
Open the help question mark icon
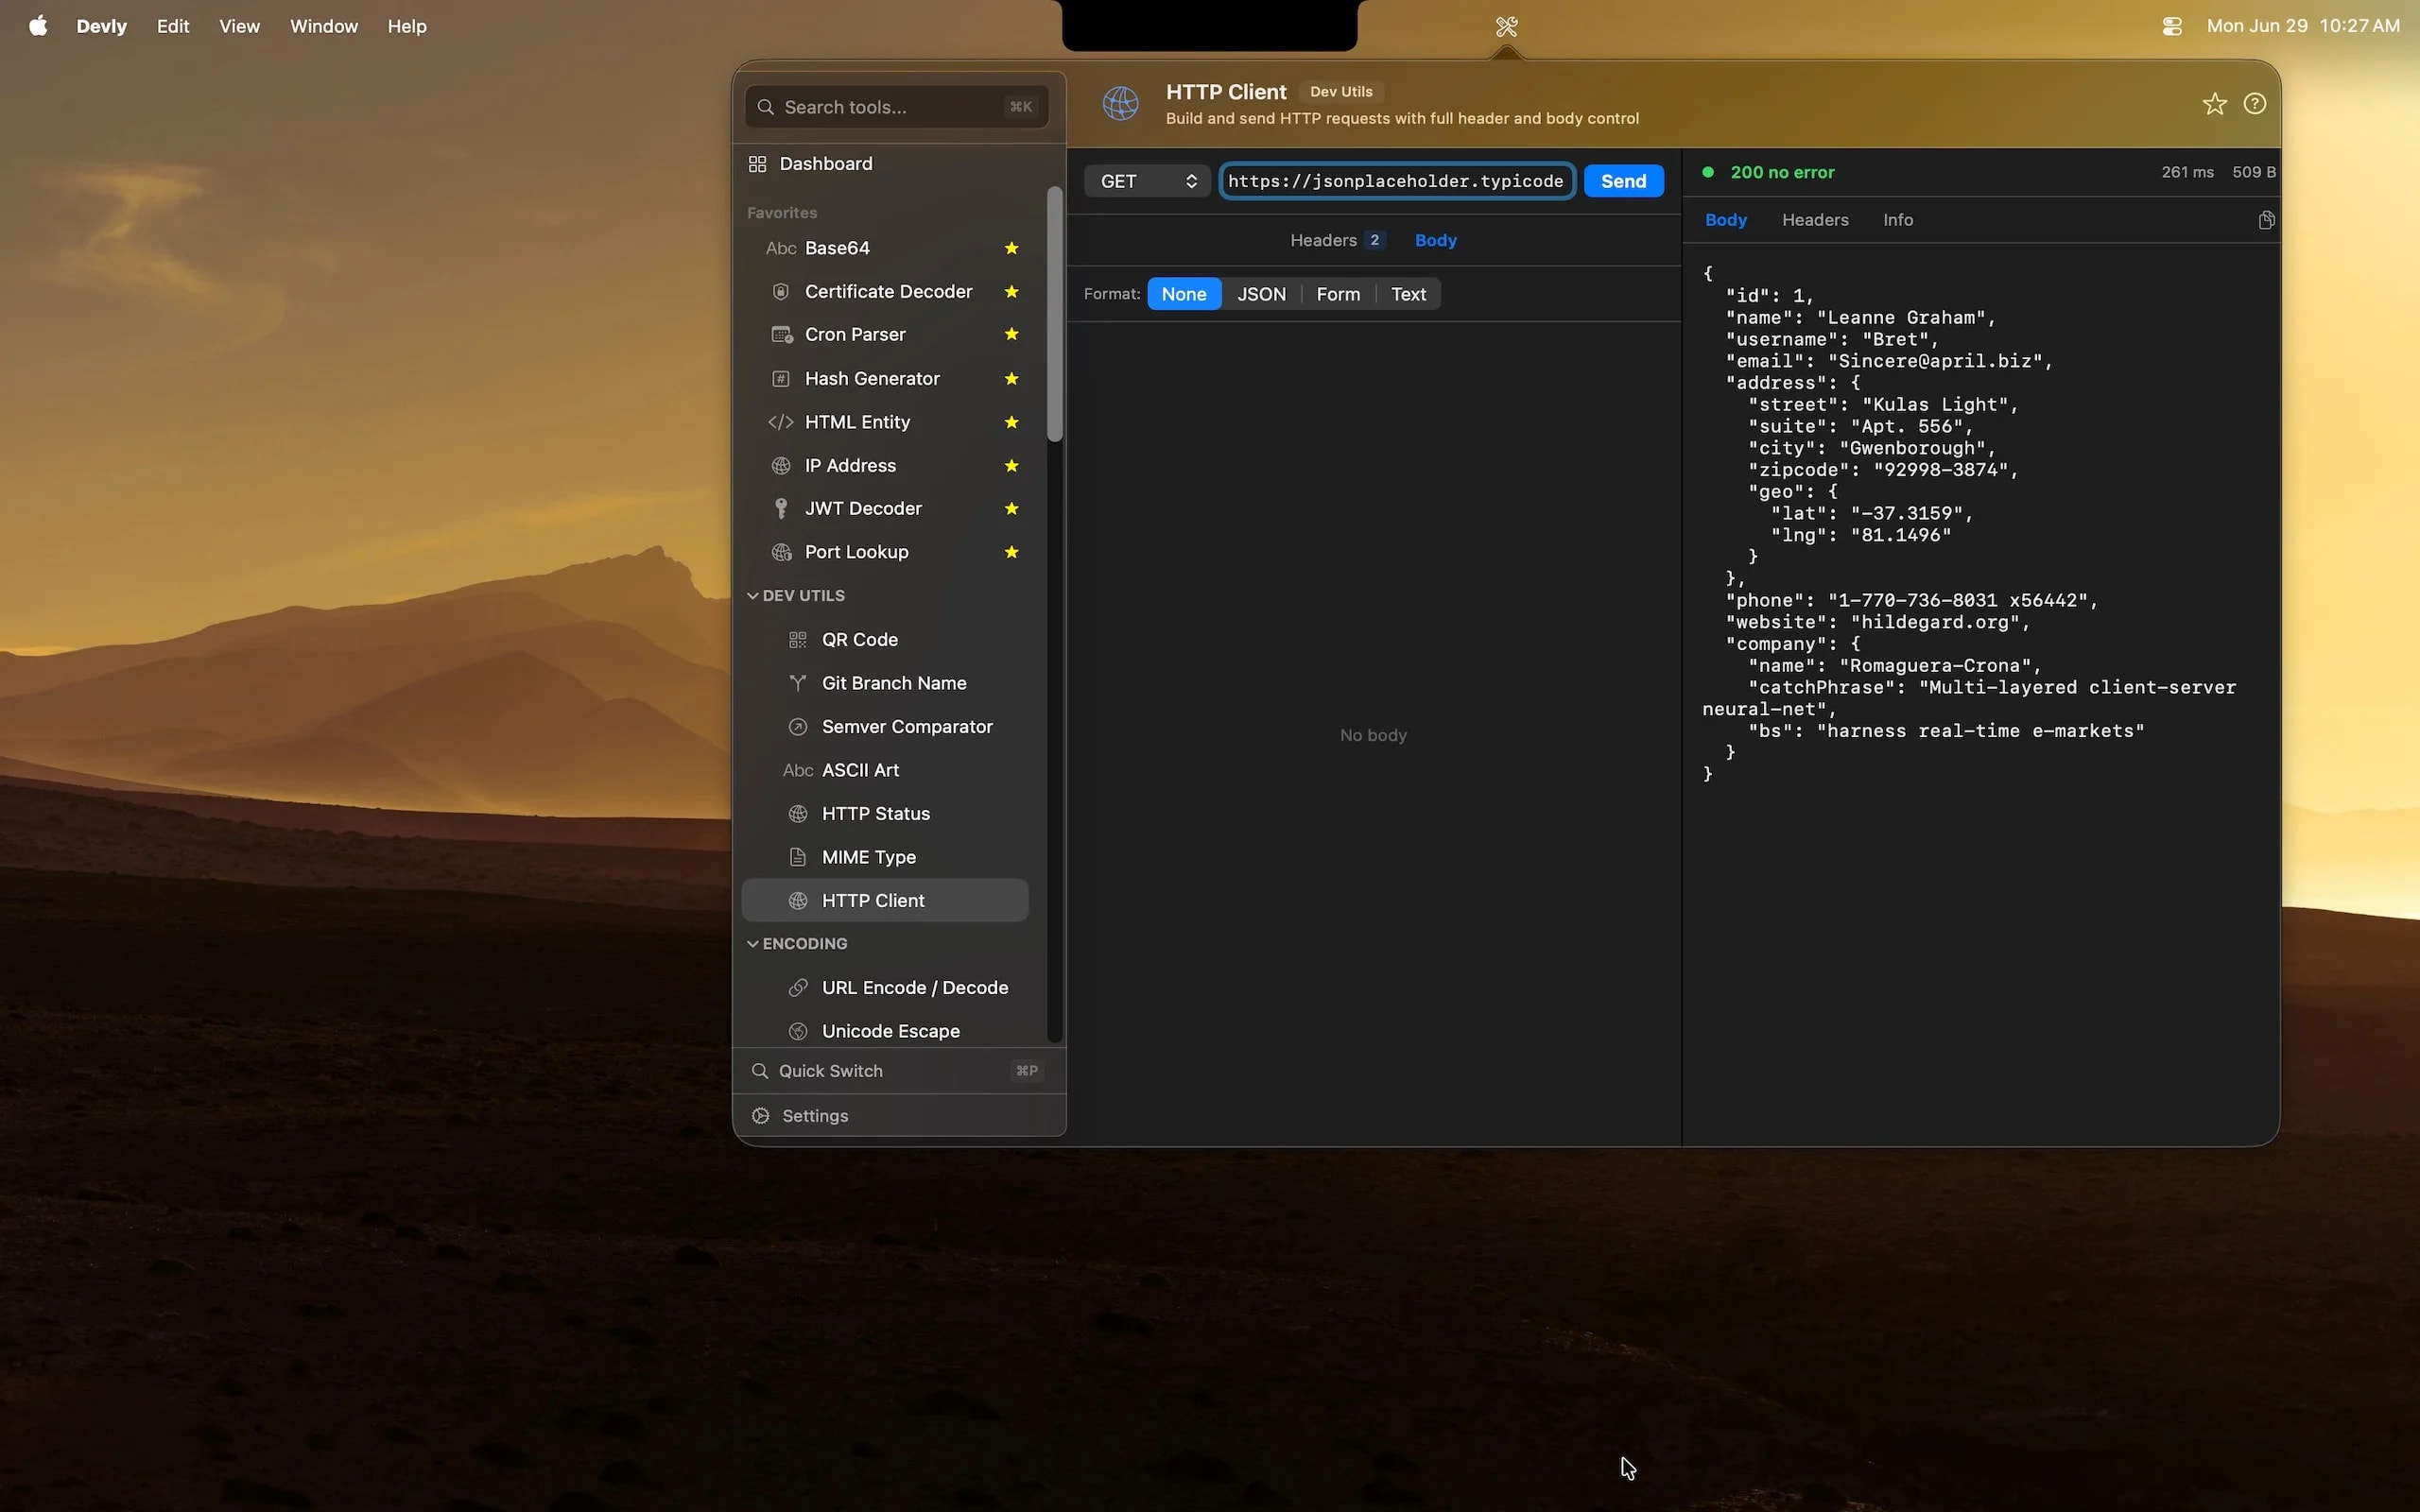coord(2254,104)
